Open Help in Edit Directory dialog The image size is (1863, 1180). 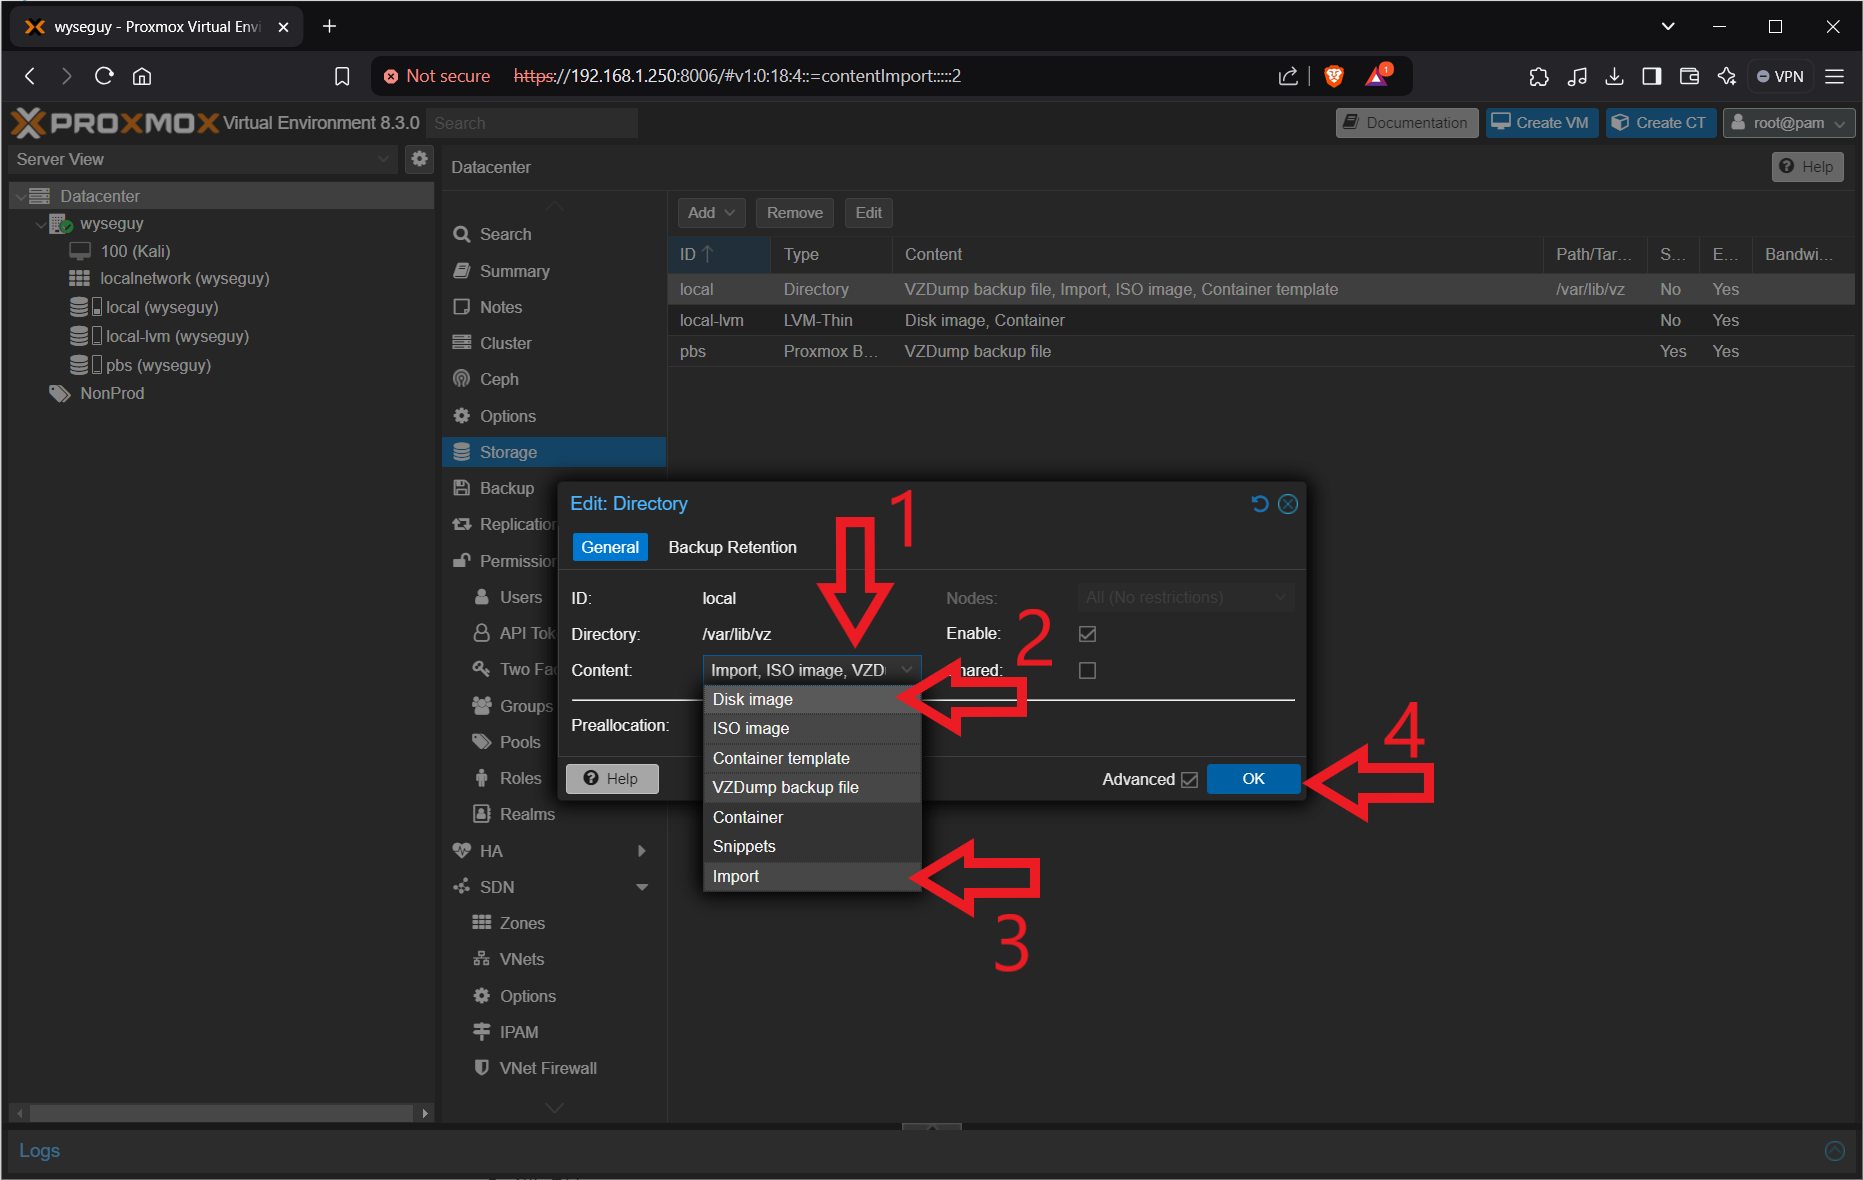pyautogui.click(x=612, y=779)
